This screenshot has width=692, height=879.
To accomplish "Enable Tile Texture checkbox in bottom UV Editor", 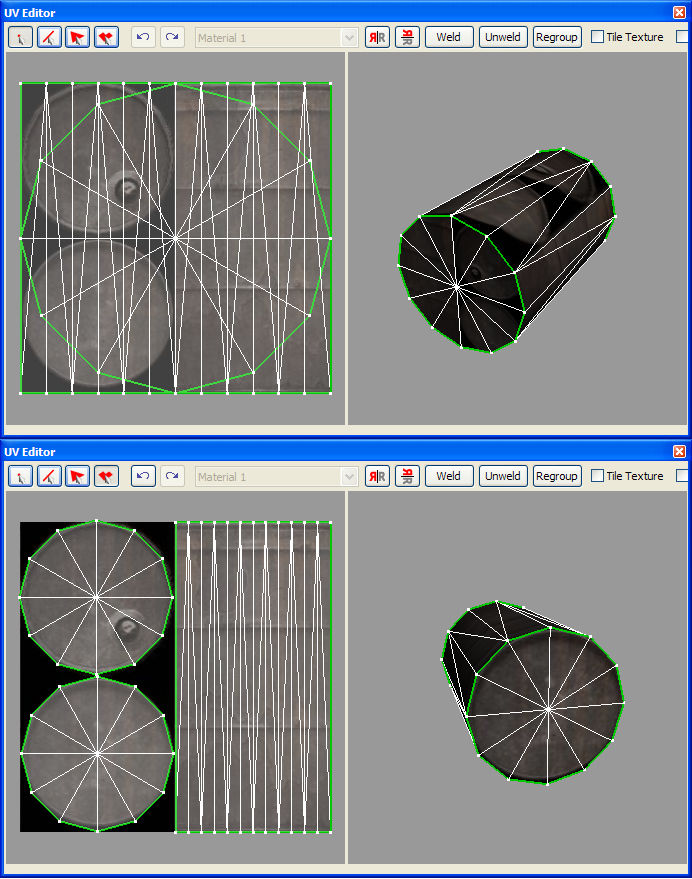I will point(598,476).
